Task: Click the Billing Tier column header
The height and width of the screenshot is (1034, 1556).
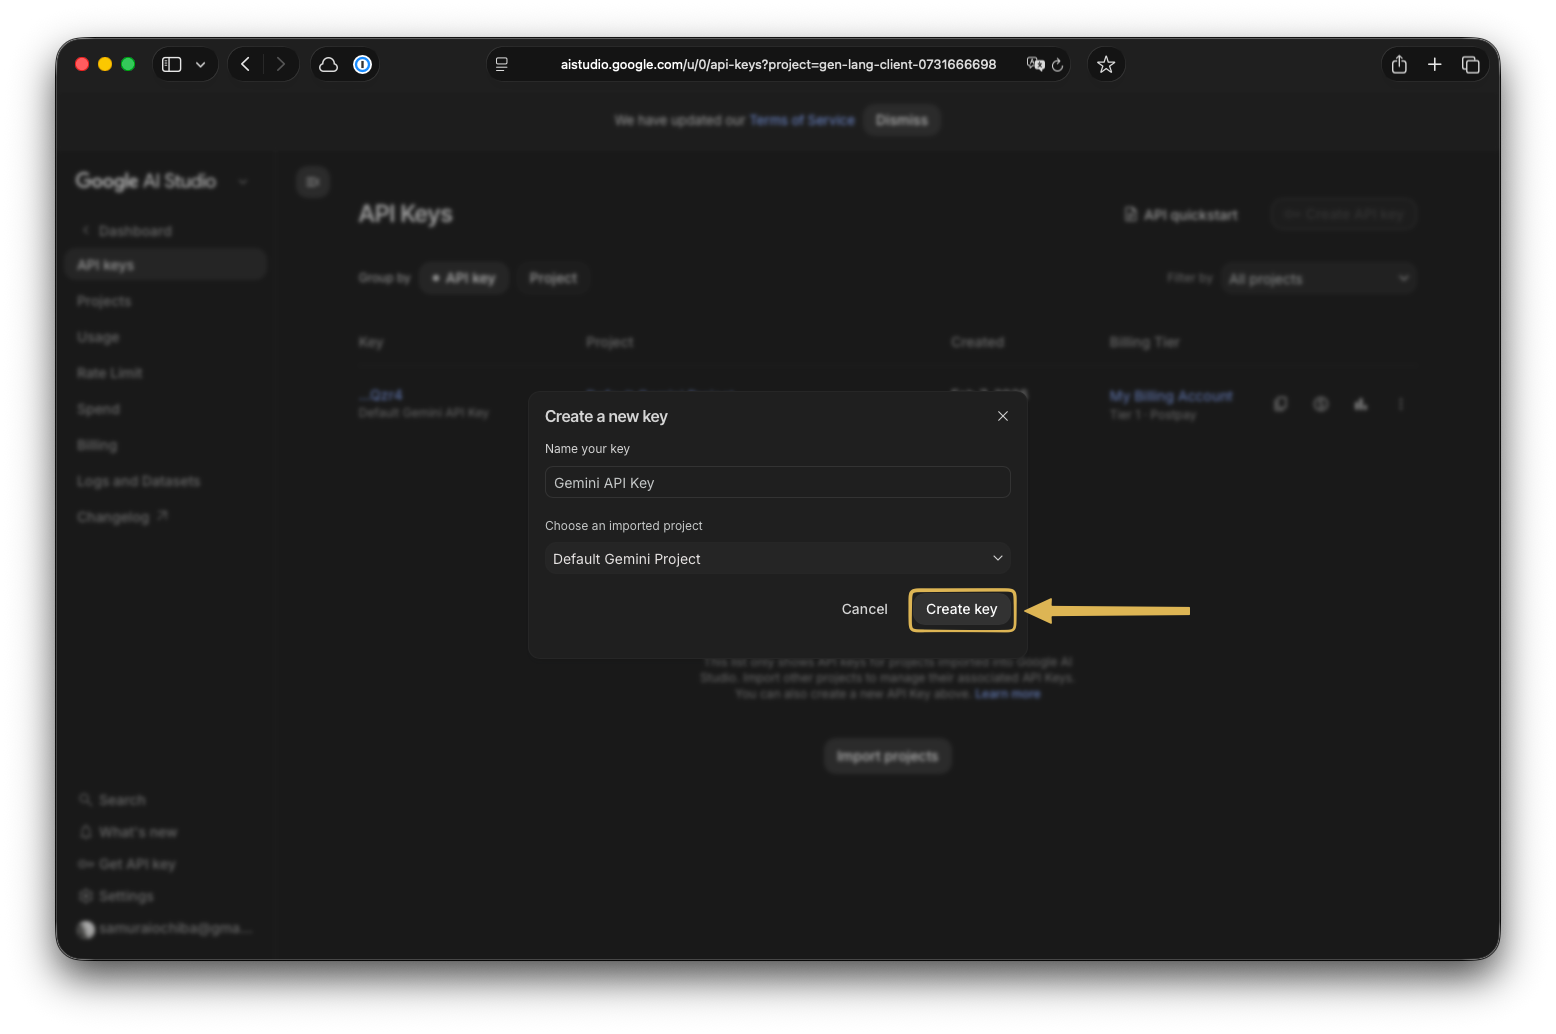Action: (1145, 342)
